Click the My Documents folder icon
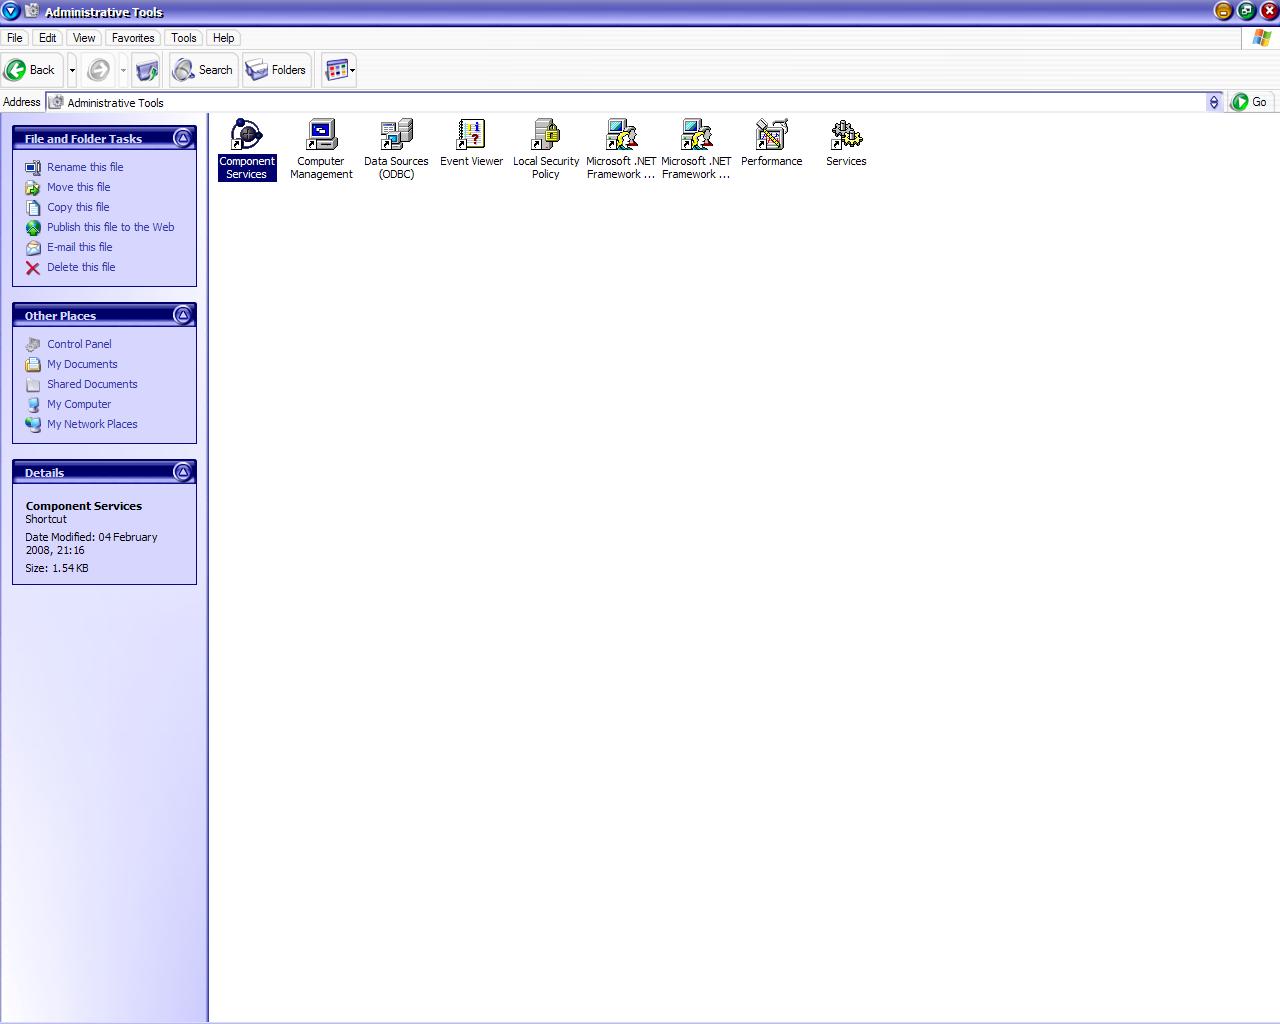 tap(33, 364)
